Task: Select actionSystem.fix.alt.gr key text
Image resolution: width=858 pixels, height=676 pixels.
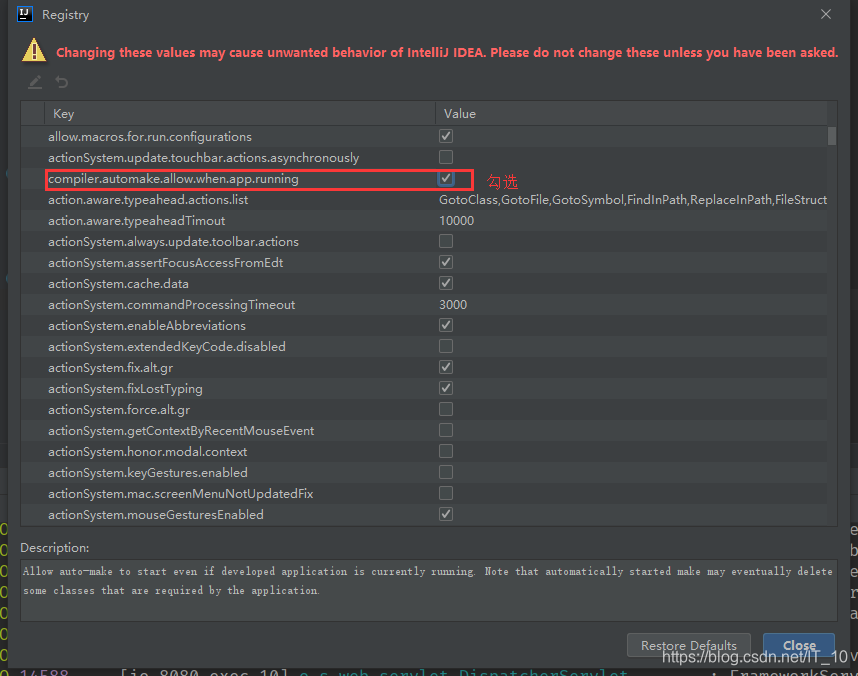Action: [x=111, y=368]
